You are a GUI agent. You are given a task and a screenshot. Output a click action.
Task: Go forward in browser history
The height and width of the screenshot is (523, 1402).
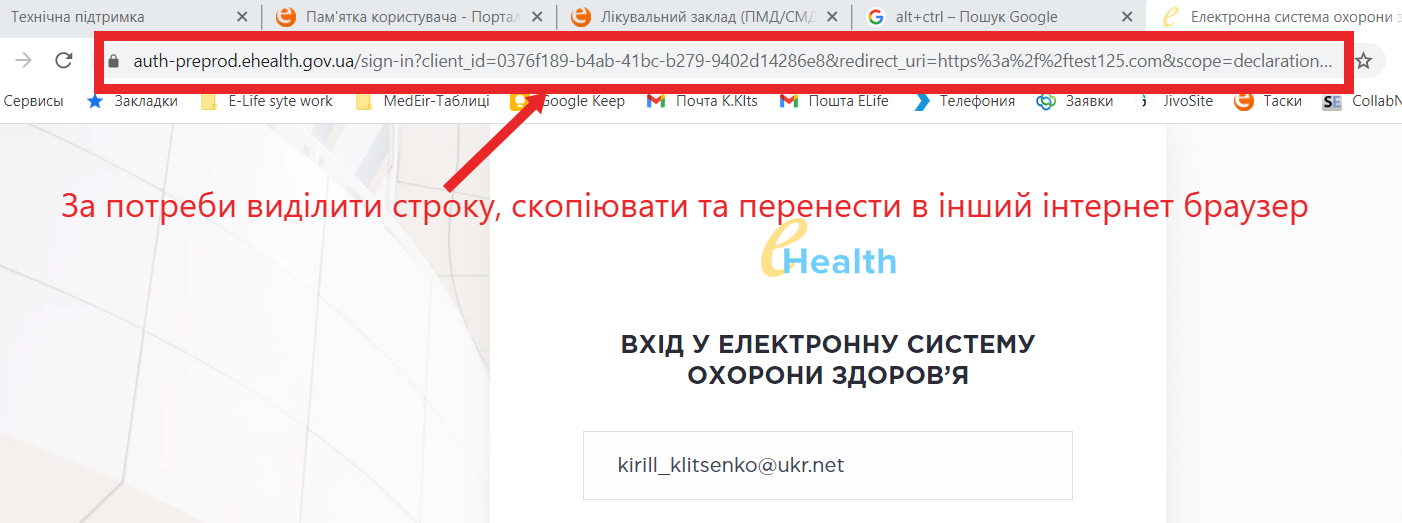tap(24, 61)
